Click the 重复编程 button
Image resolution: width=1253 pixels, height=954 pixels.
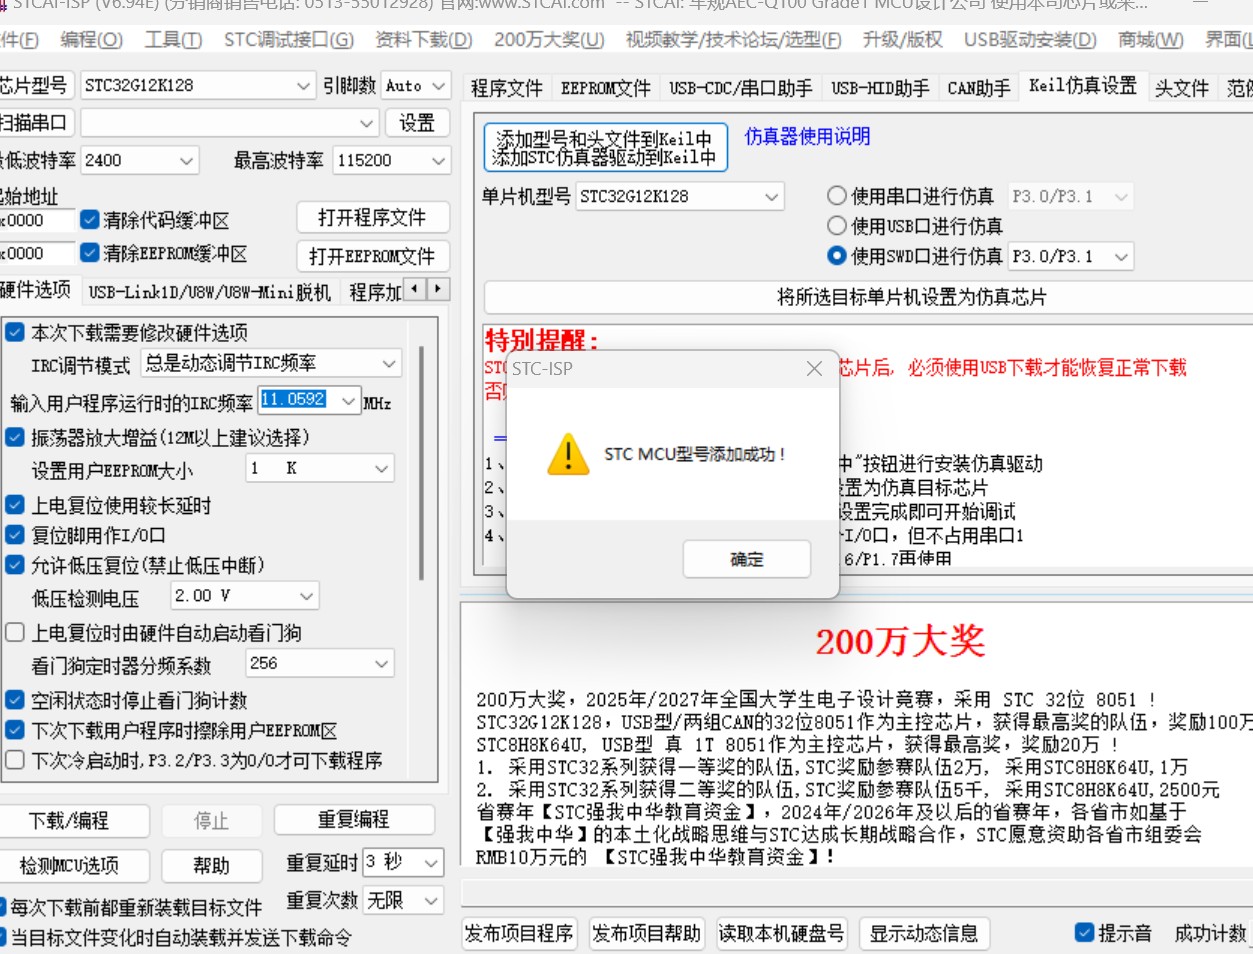pos(354,820)
